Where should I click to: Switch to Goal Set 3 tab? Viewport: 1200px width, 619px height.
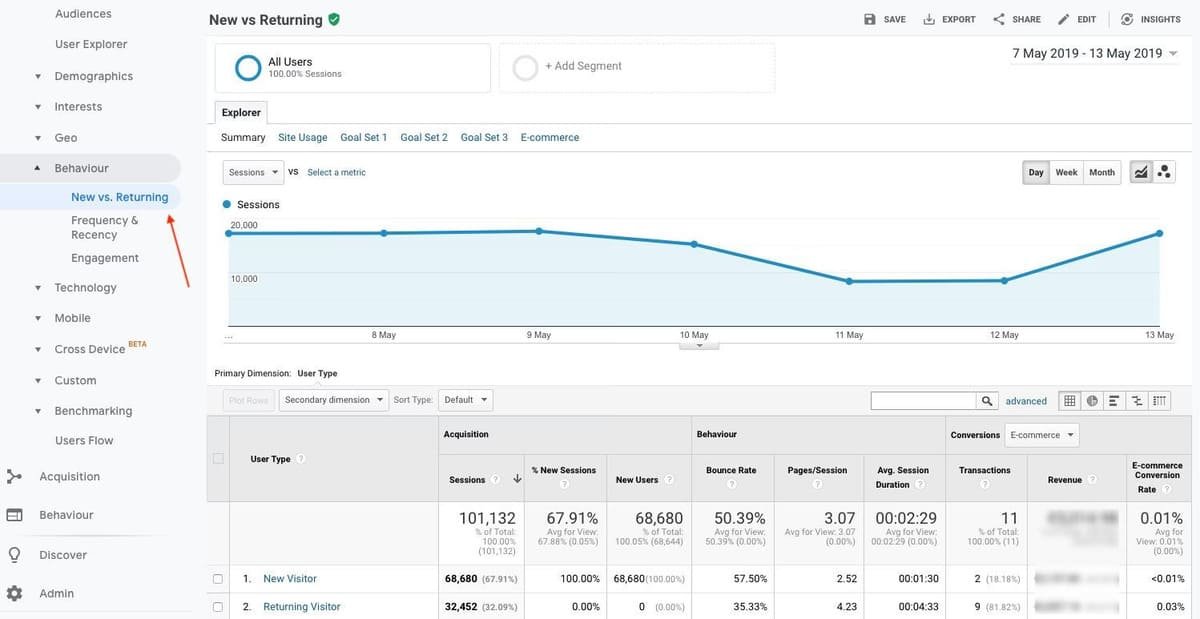click(484, 137)
